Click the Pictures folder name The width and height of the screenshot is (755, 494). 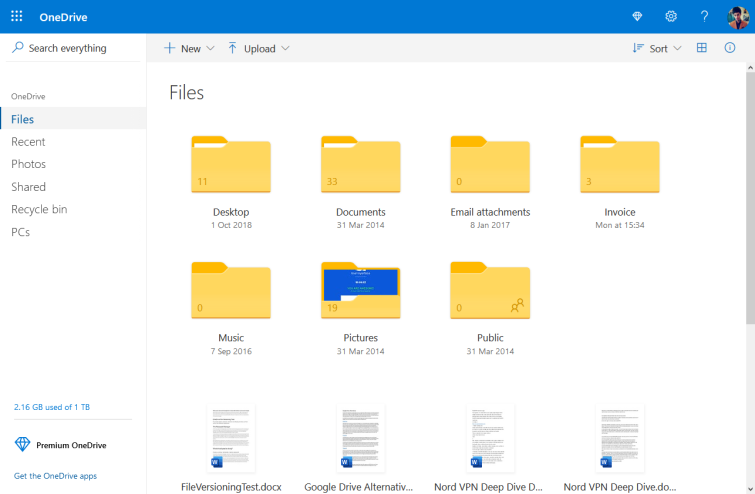(x=361, y=338)
